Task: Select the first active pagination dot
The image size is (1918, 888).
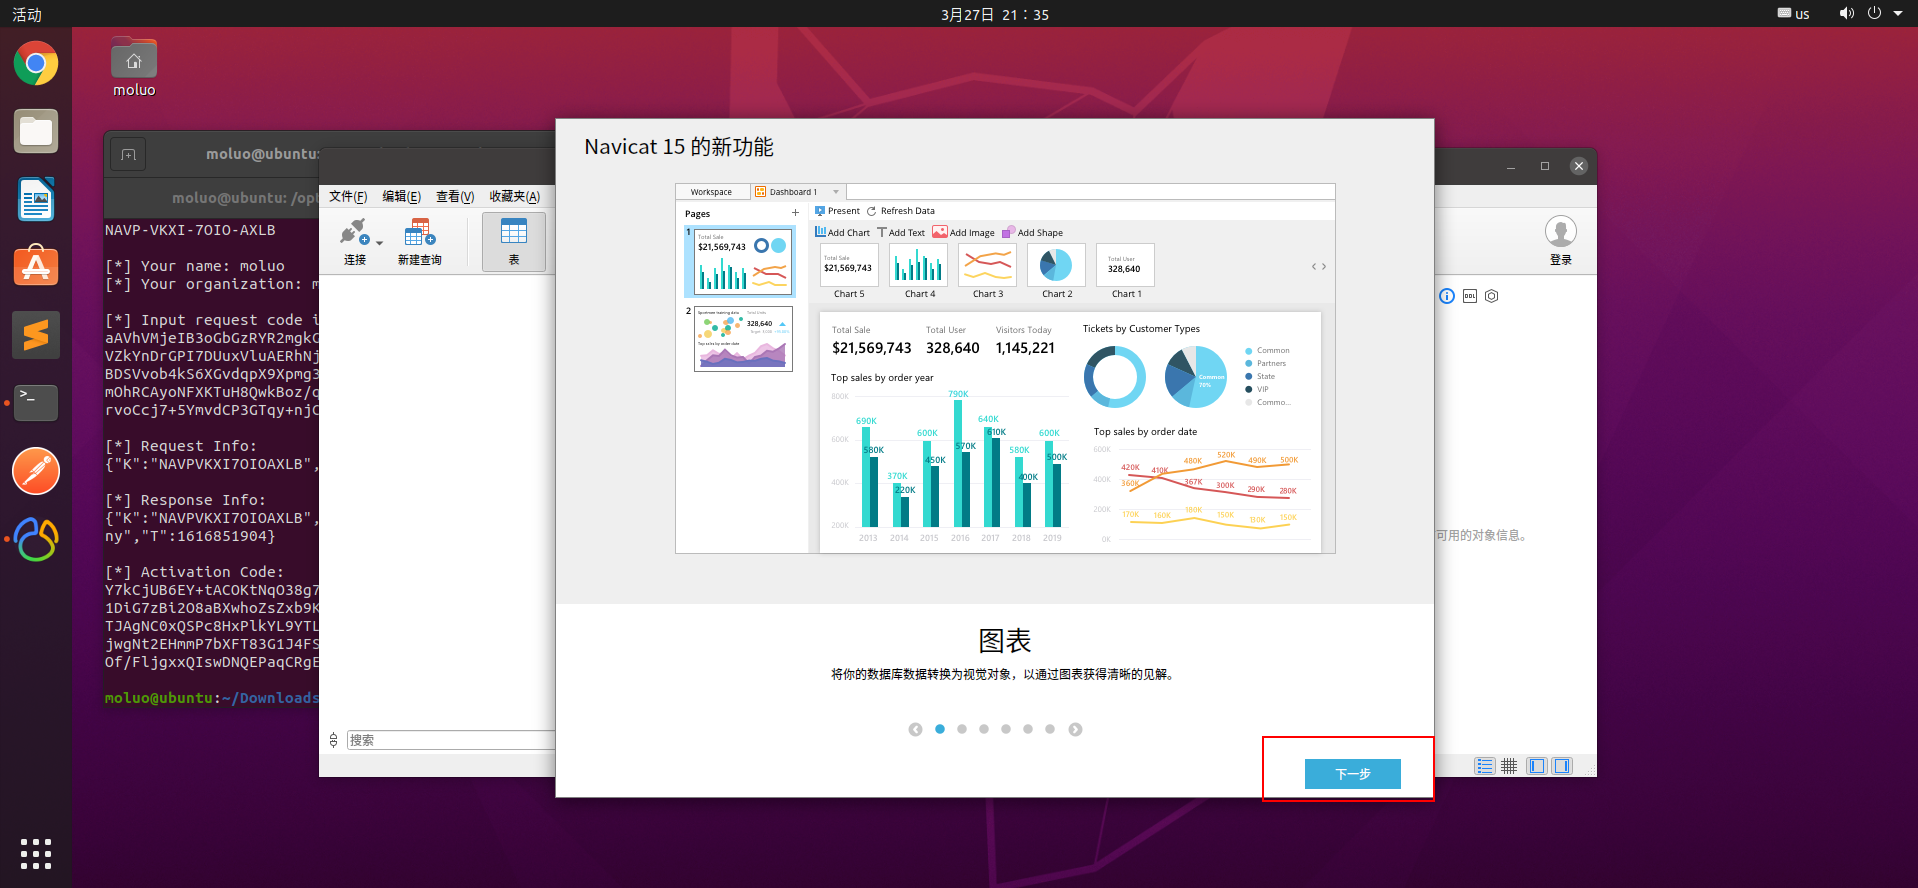Action: [940, 729]
